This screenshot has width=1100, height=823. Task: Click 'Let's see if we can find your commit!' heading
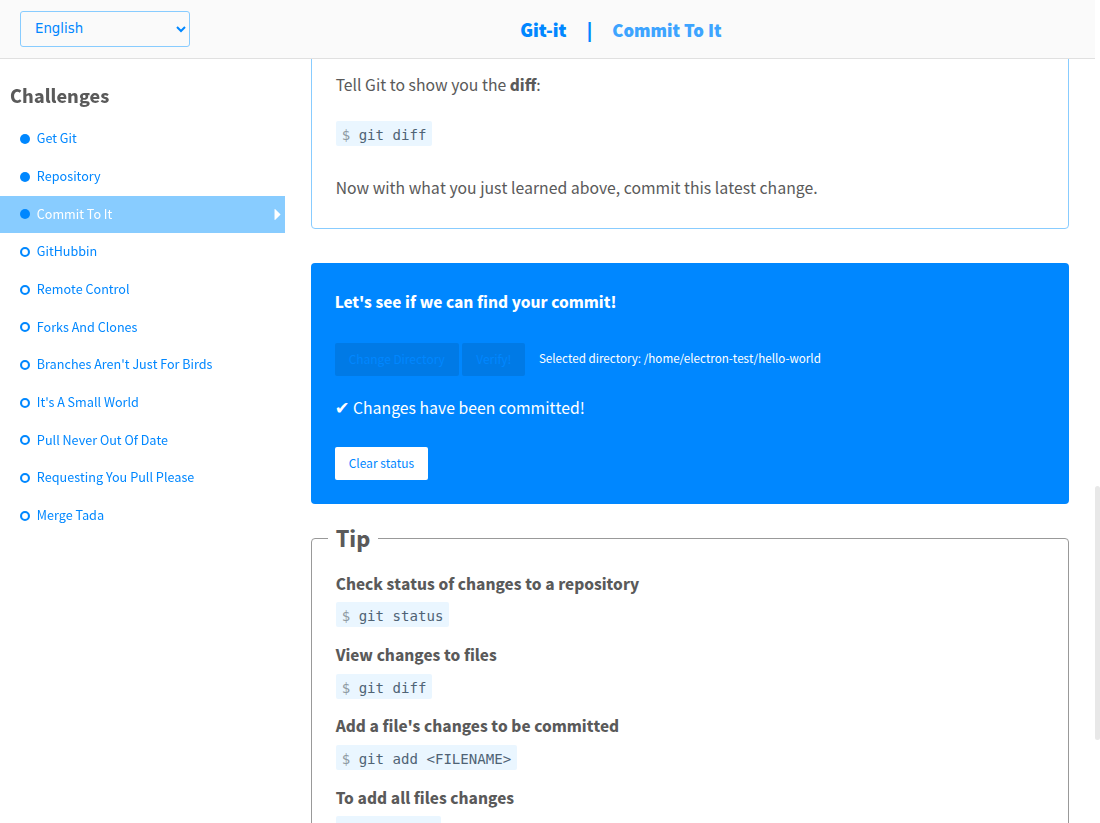[476, 302]
